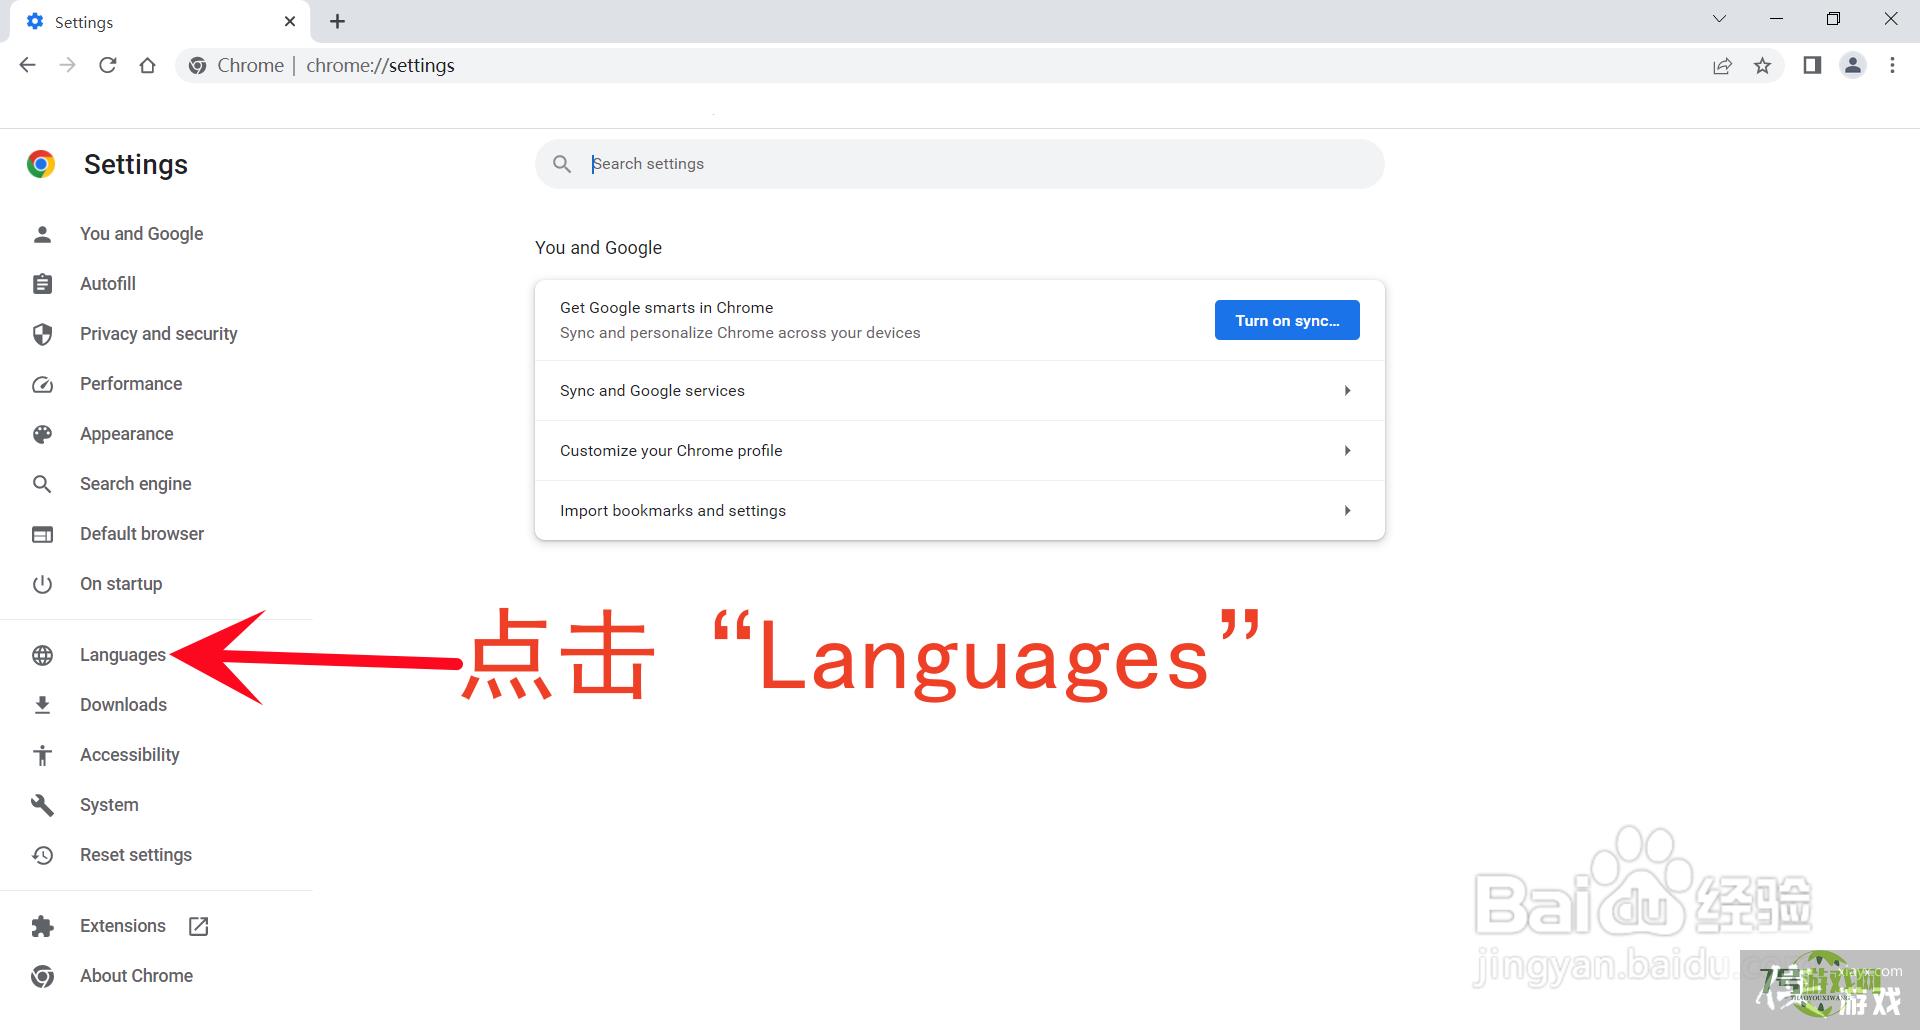Click the site info Chrome icon in address bar
Viewport: 1920px width, 1030px height.
pyautogui.click(x=198, y=66)
